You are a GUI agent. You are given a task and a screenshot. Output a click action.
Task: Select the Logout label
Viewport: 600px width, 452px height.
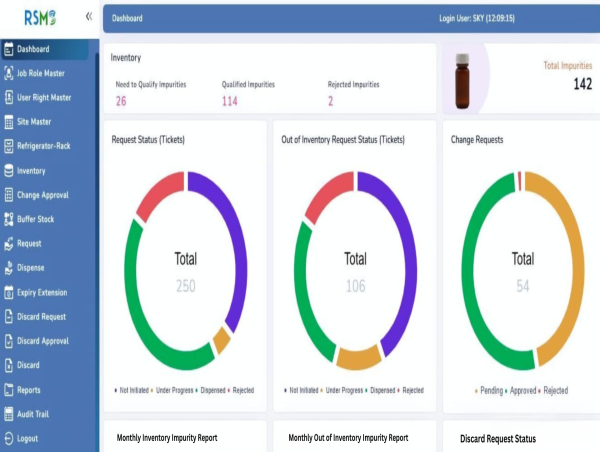point(28,439)
